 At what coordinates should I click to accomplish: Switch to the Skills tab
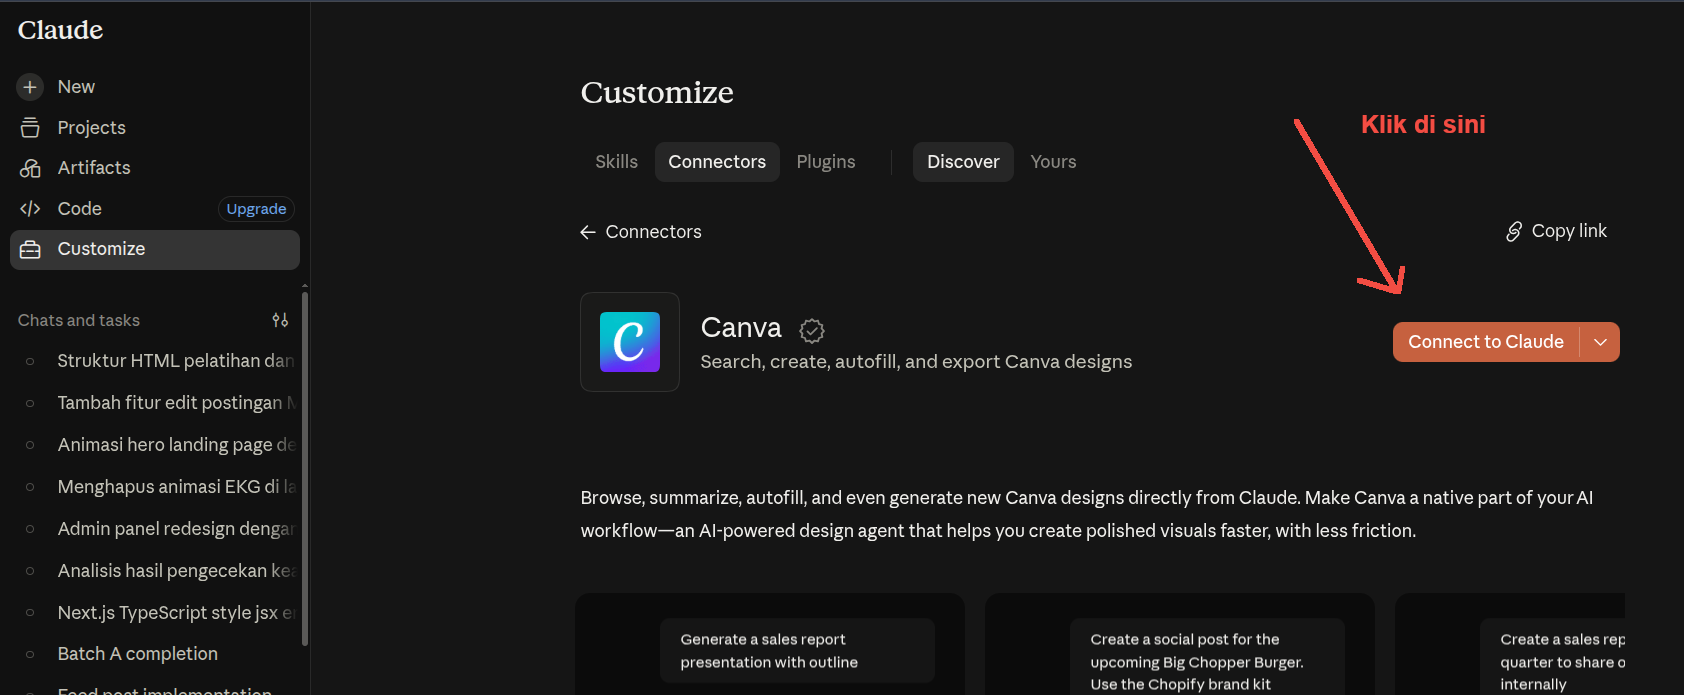pos(616,162)
